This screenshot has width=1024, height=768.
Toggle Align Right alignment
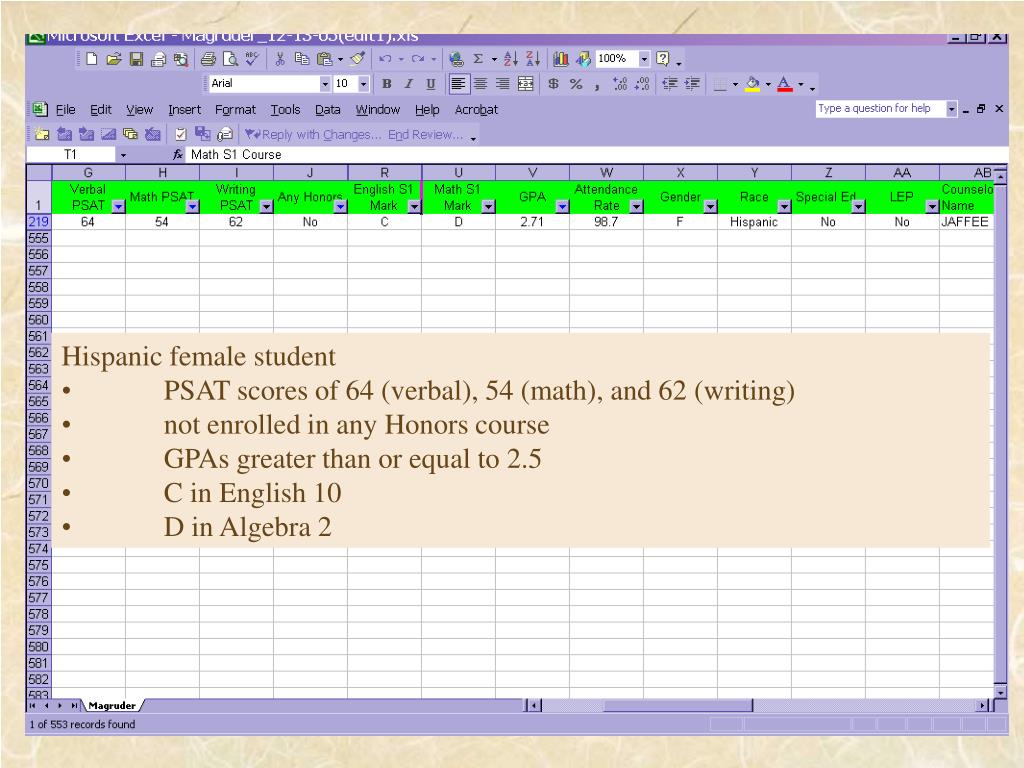pyautogui.click(x=503, y=84)
